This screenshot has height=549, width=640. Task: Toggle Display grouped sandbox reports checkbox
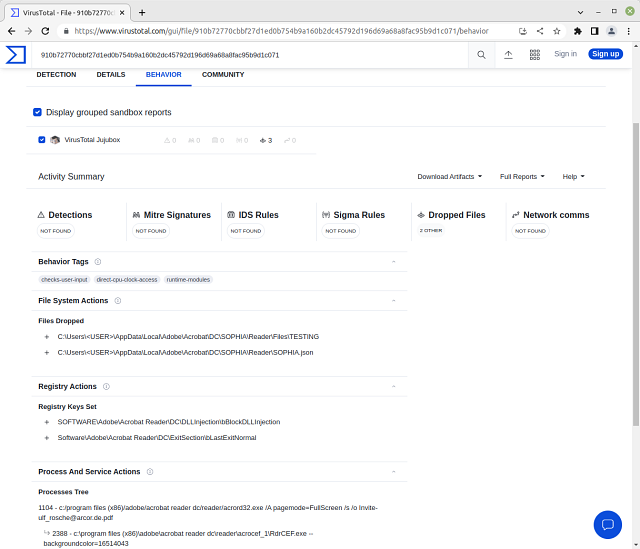click(37, 112)
